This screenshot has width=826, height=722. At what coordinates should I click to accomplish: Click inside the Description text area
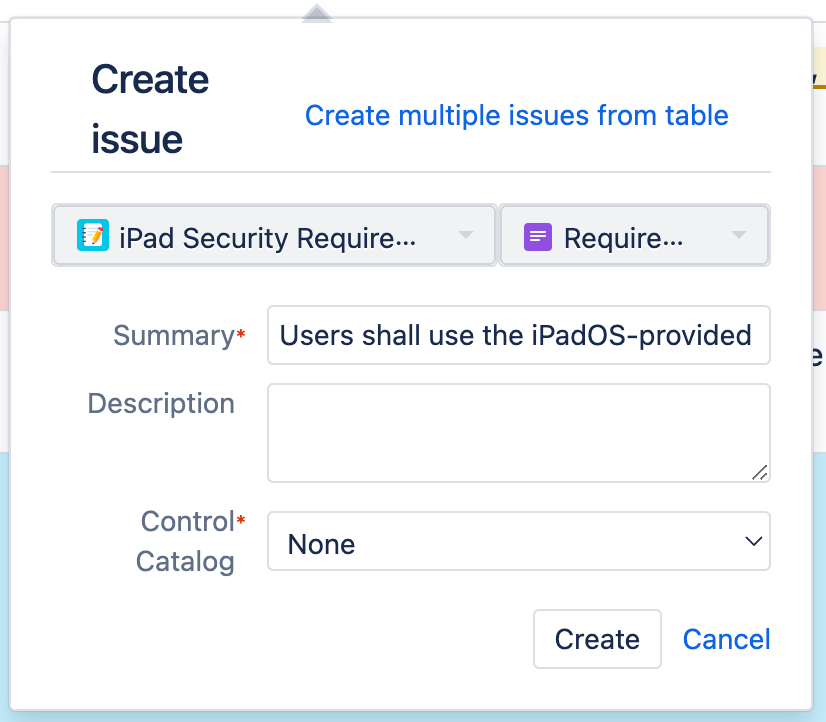pos(519,430)
